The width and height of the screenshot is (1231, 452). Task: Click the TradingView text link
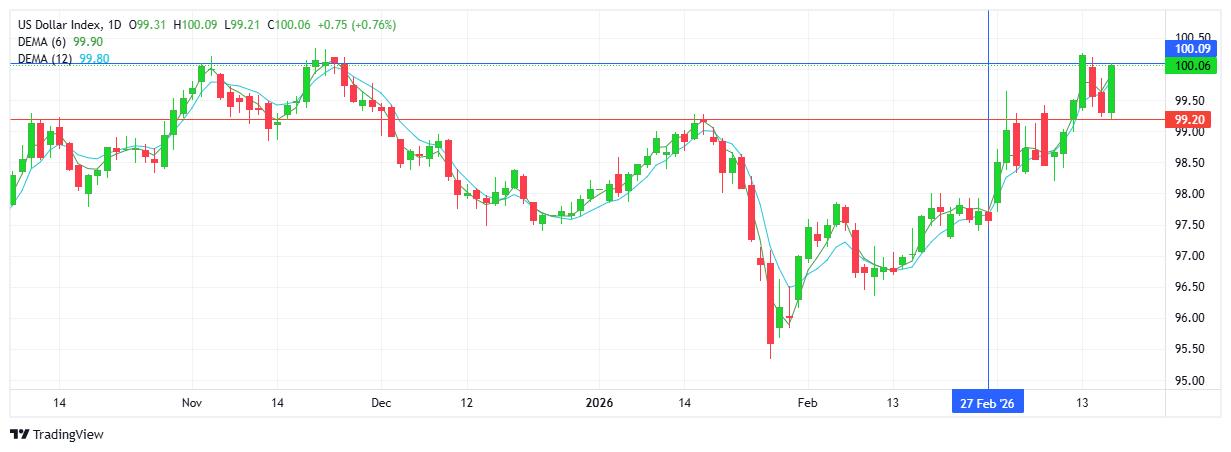click(x=69, y=435)
